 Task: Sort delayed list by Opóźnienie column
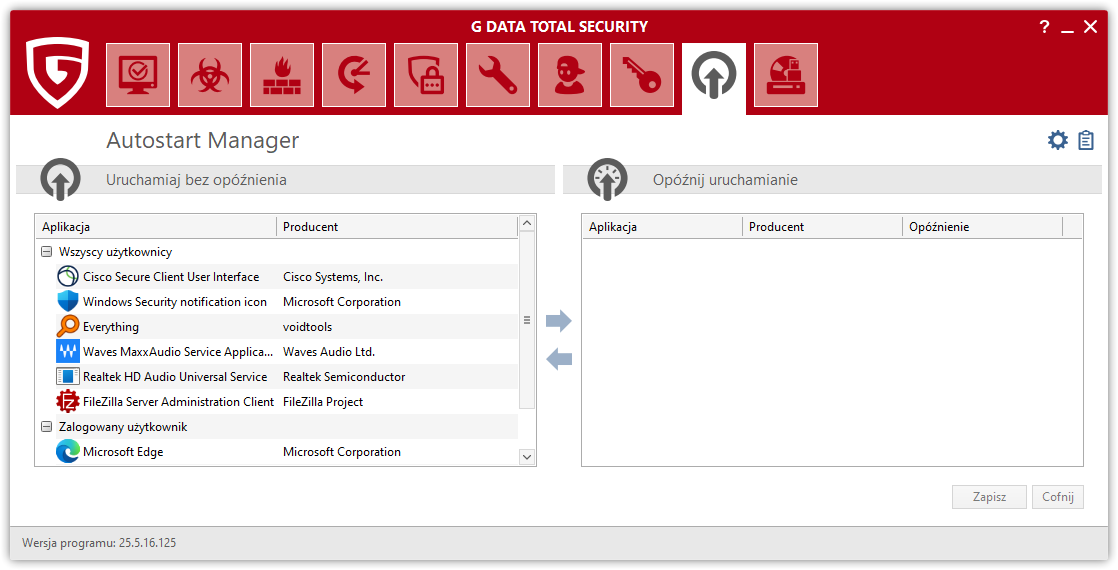(x=983, y=227)
